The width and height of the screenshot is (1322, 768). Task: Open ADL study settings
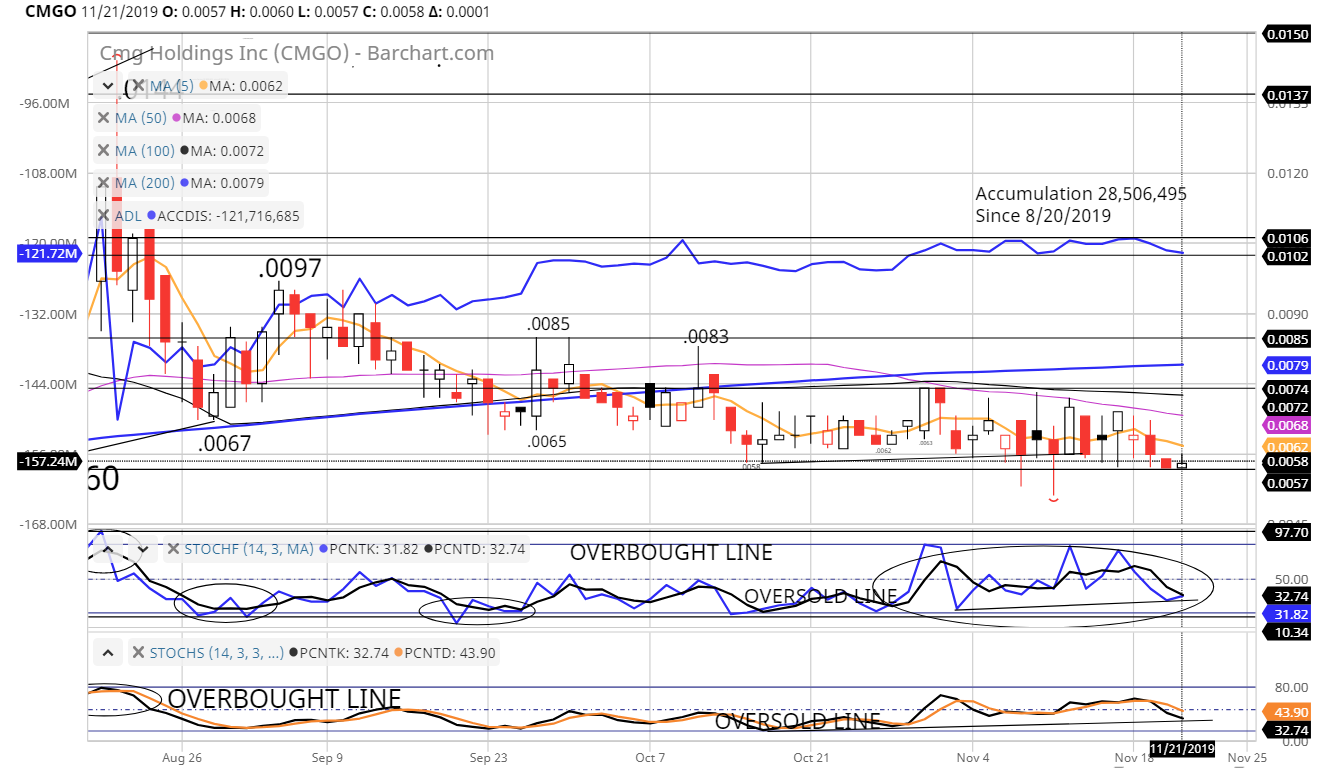(128, 215)
